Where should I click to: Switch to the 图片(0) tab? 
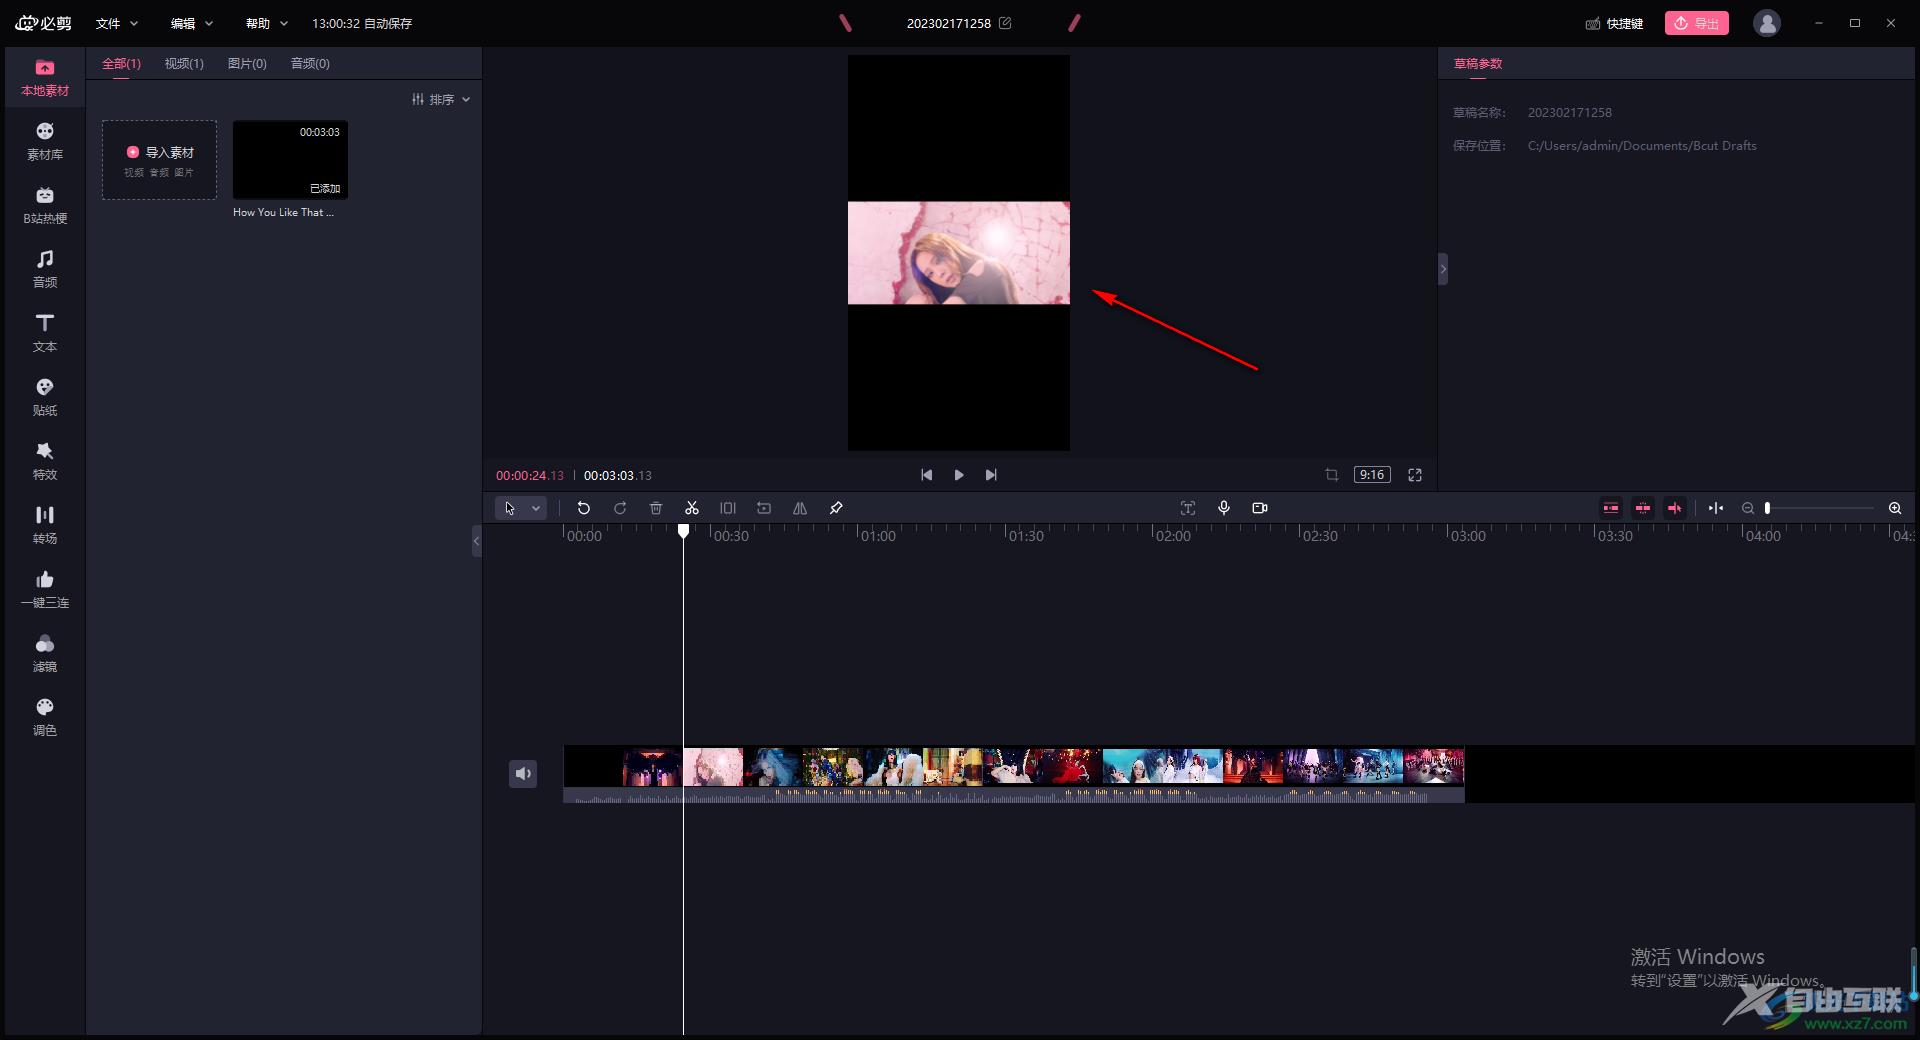click(x=247, y=63)
